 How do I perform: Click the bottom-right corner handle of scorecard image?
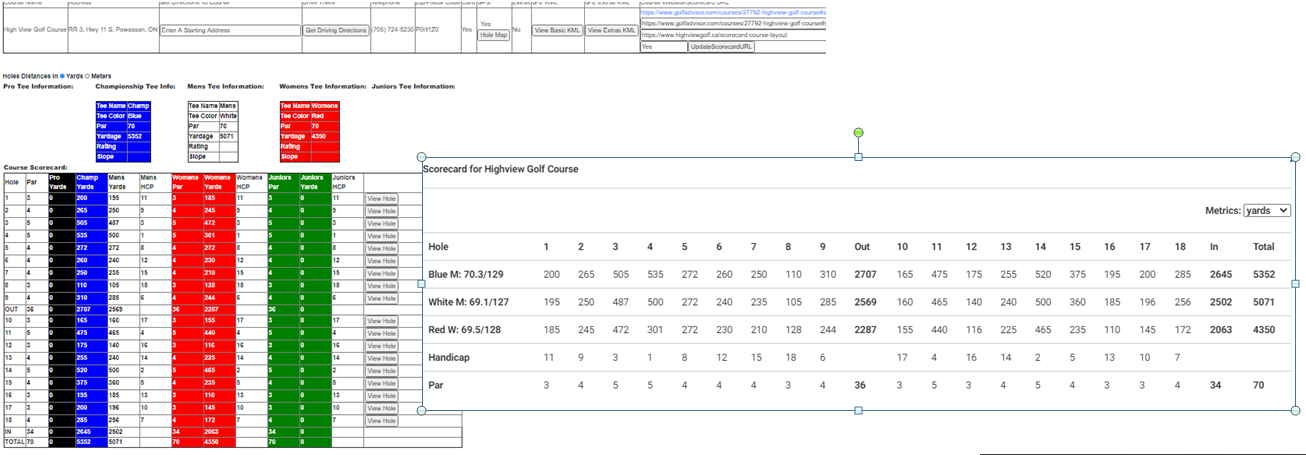(1296, 410)
